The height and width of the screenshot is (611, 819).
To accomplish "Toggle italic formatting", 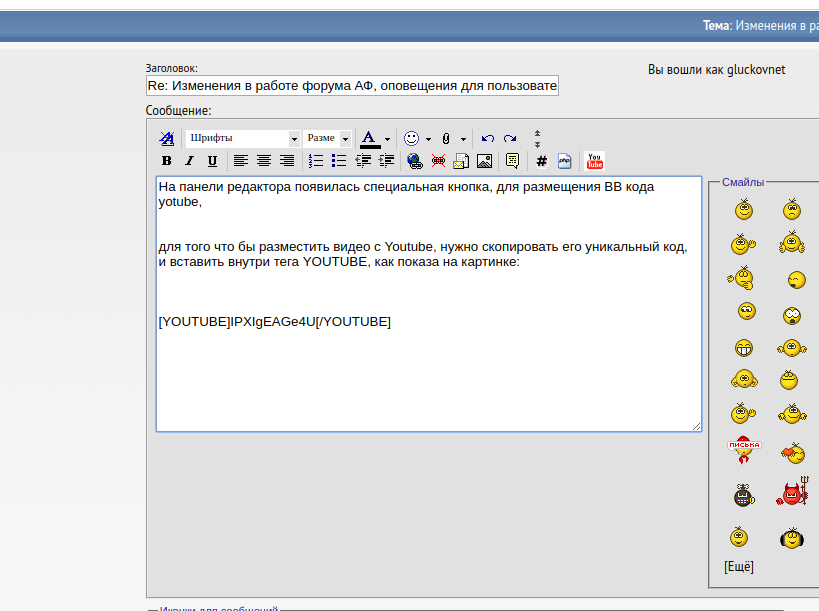I will pyautogui.click(x=189, y=161).
